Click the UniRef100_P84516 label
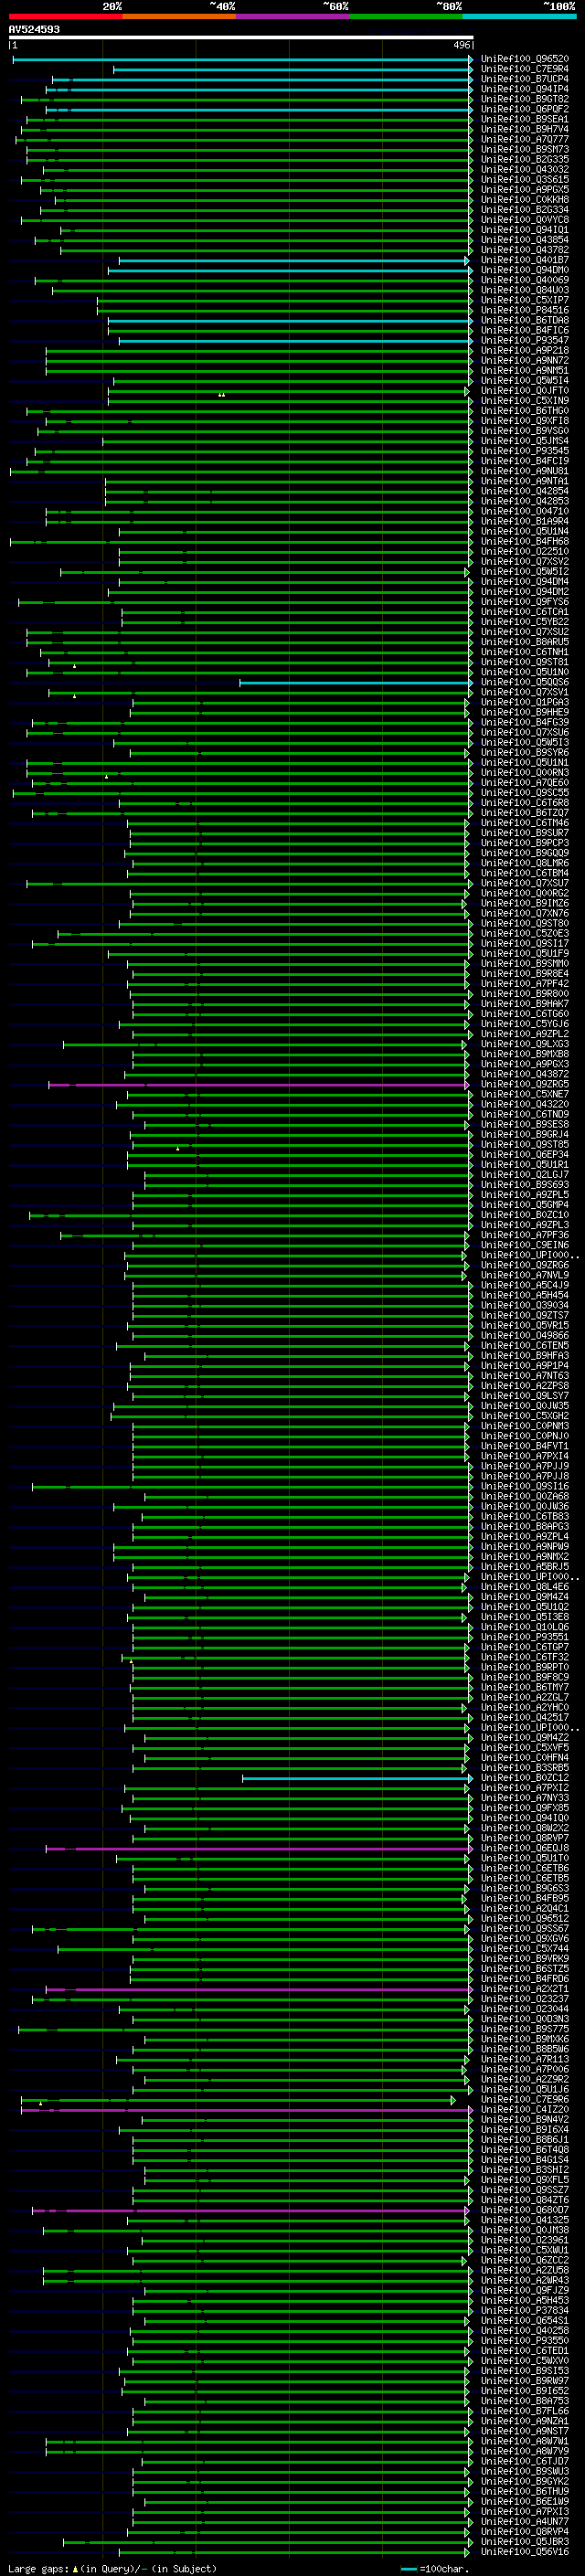585x2576 pixels. pyautogui.click(x=524, y=310)
